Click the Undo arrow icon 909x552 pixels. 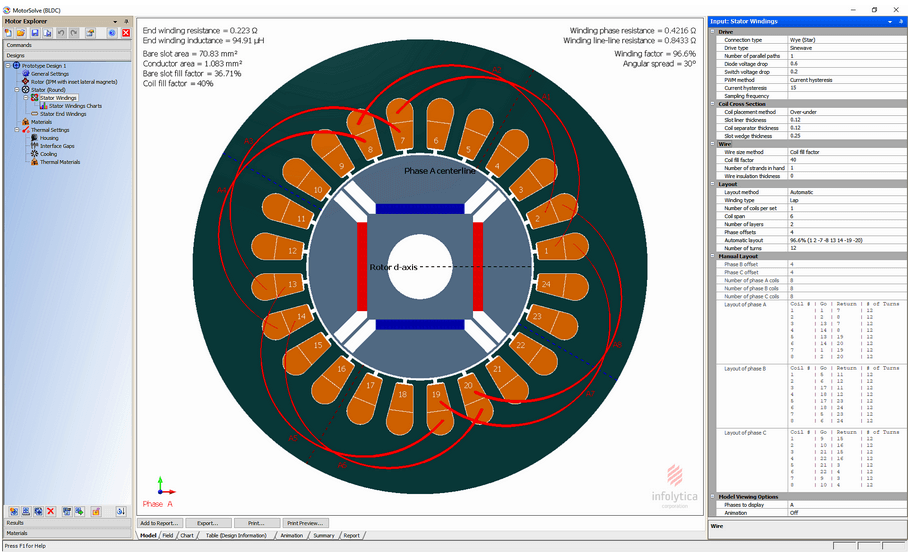[61, 33]
